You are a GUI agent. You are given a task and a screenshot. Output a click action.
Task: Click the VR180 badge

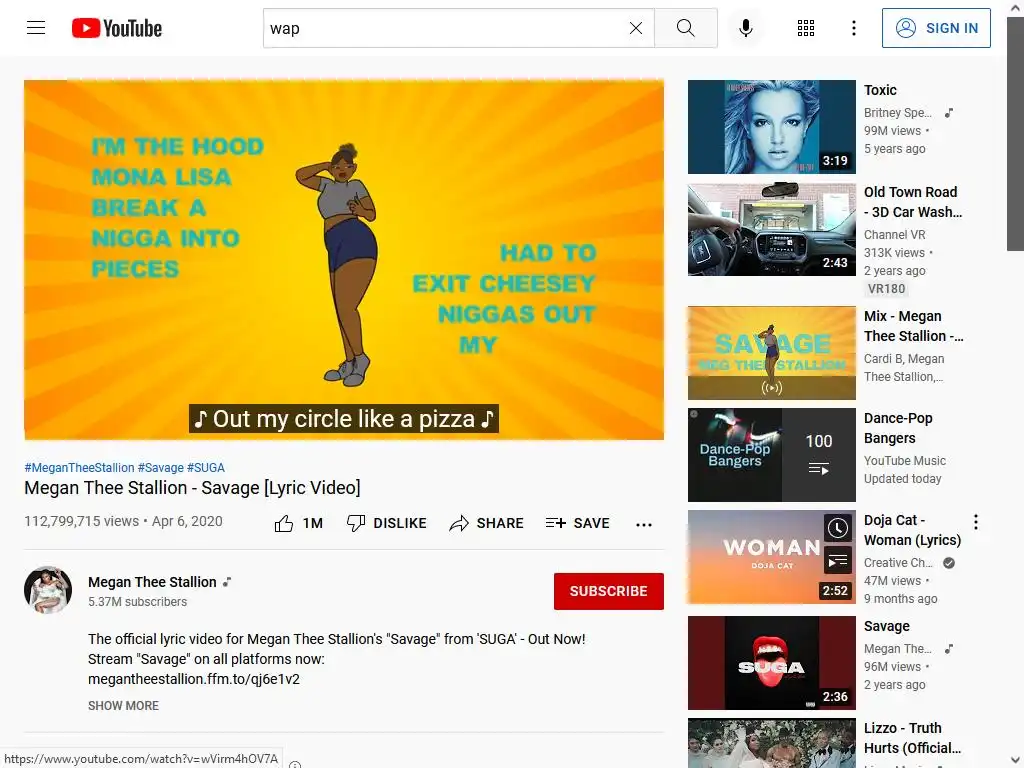click(x=886, y=289)
